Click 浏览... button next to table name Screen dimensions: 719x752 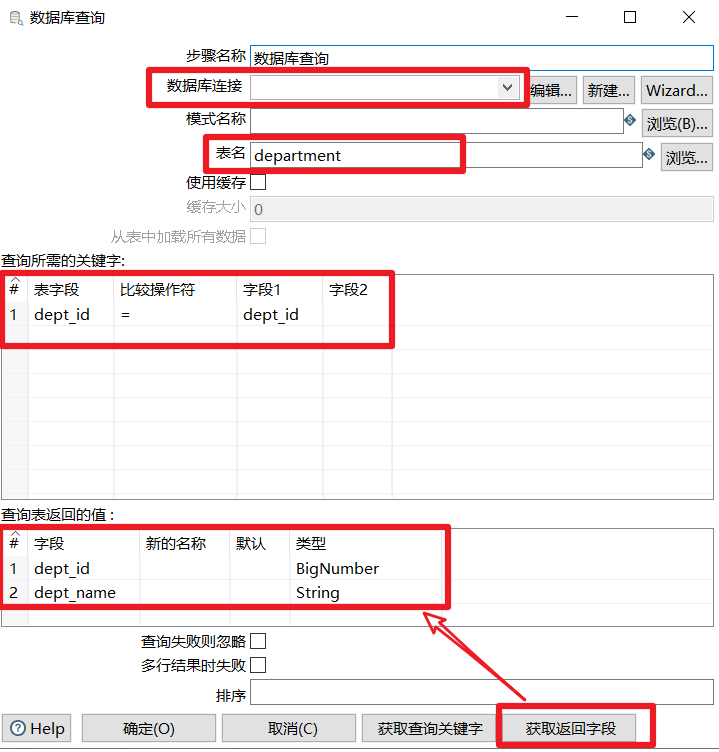click(x=687, y=157)
